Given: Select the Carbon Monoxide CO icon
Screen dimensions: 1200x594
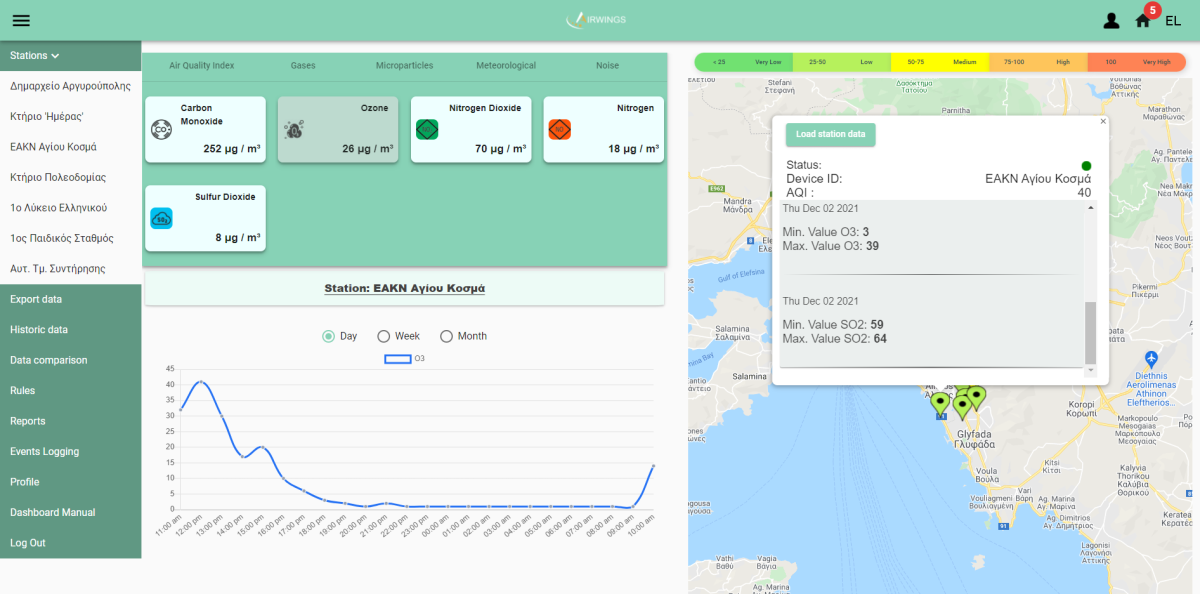Looking at the screenshot, I should tap(161, 129).
